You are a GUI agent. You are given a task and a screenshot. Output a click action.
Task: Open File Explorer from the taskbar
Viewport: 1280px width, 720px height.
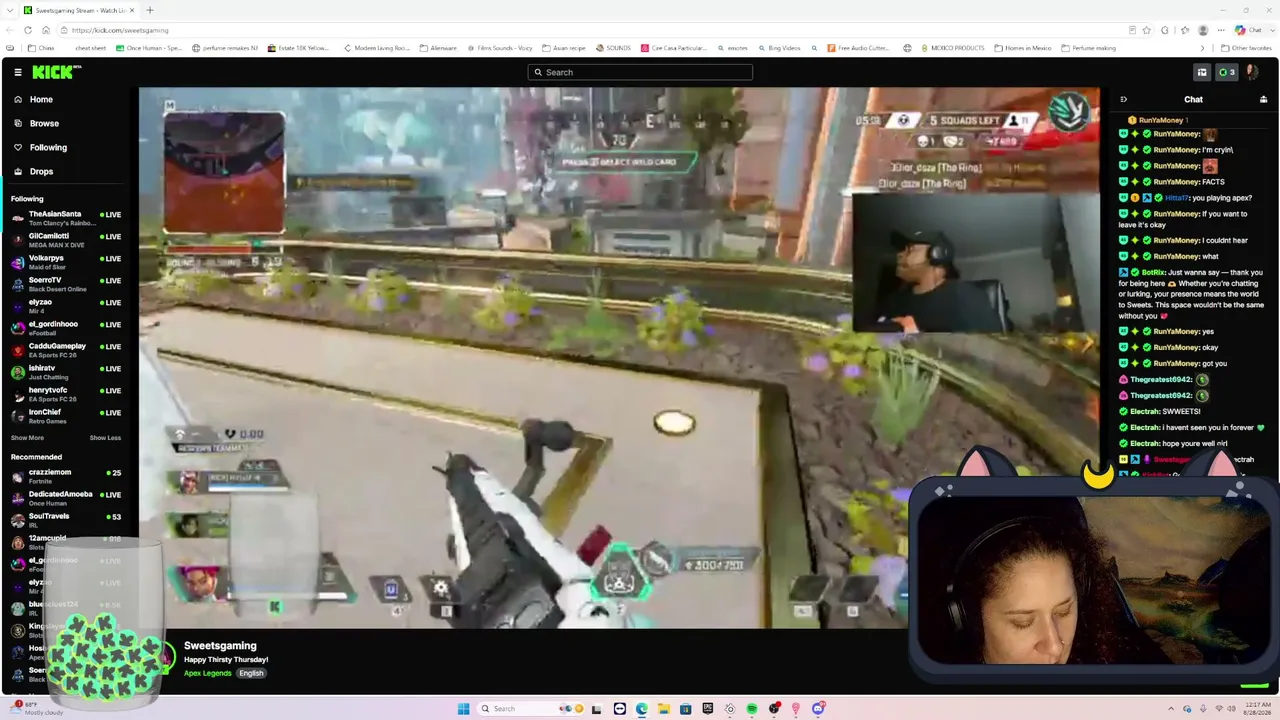pyautogui.click(x=663, y=709)
